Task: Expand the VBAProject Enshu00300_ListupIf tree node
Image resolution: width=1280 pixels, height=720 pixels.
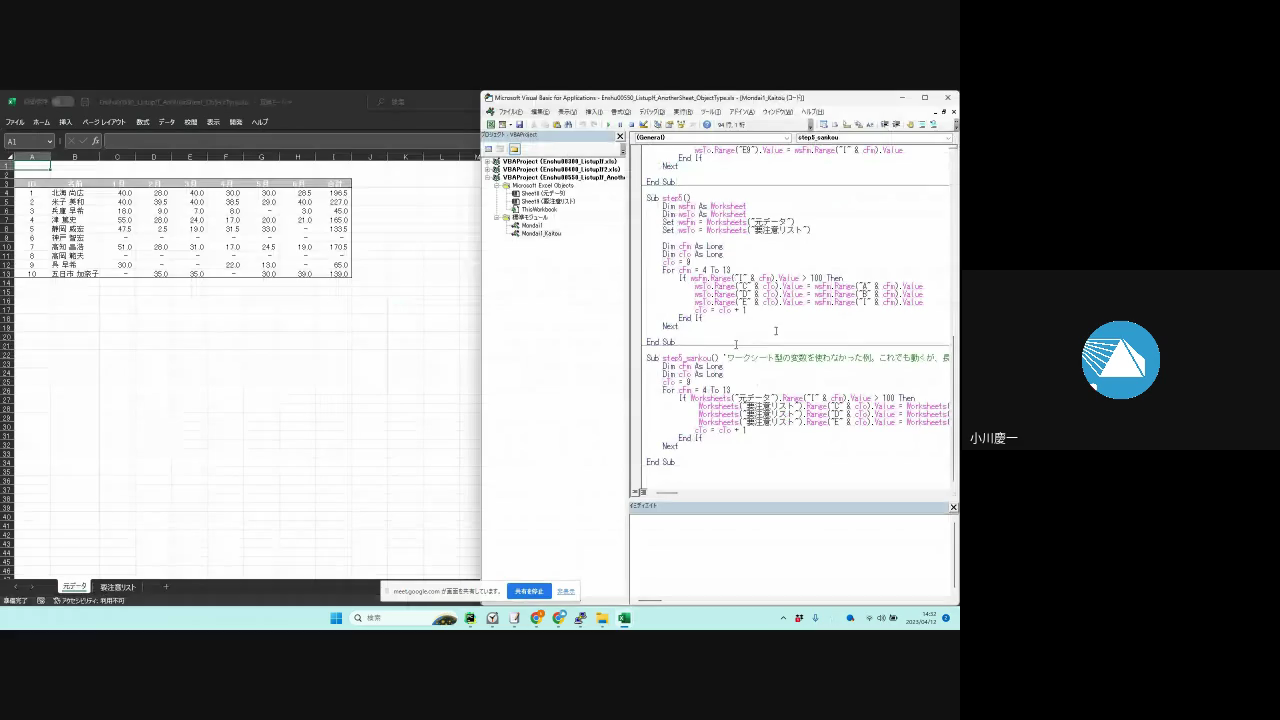Action: [x=488, y=161]
